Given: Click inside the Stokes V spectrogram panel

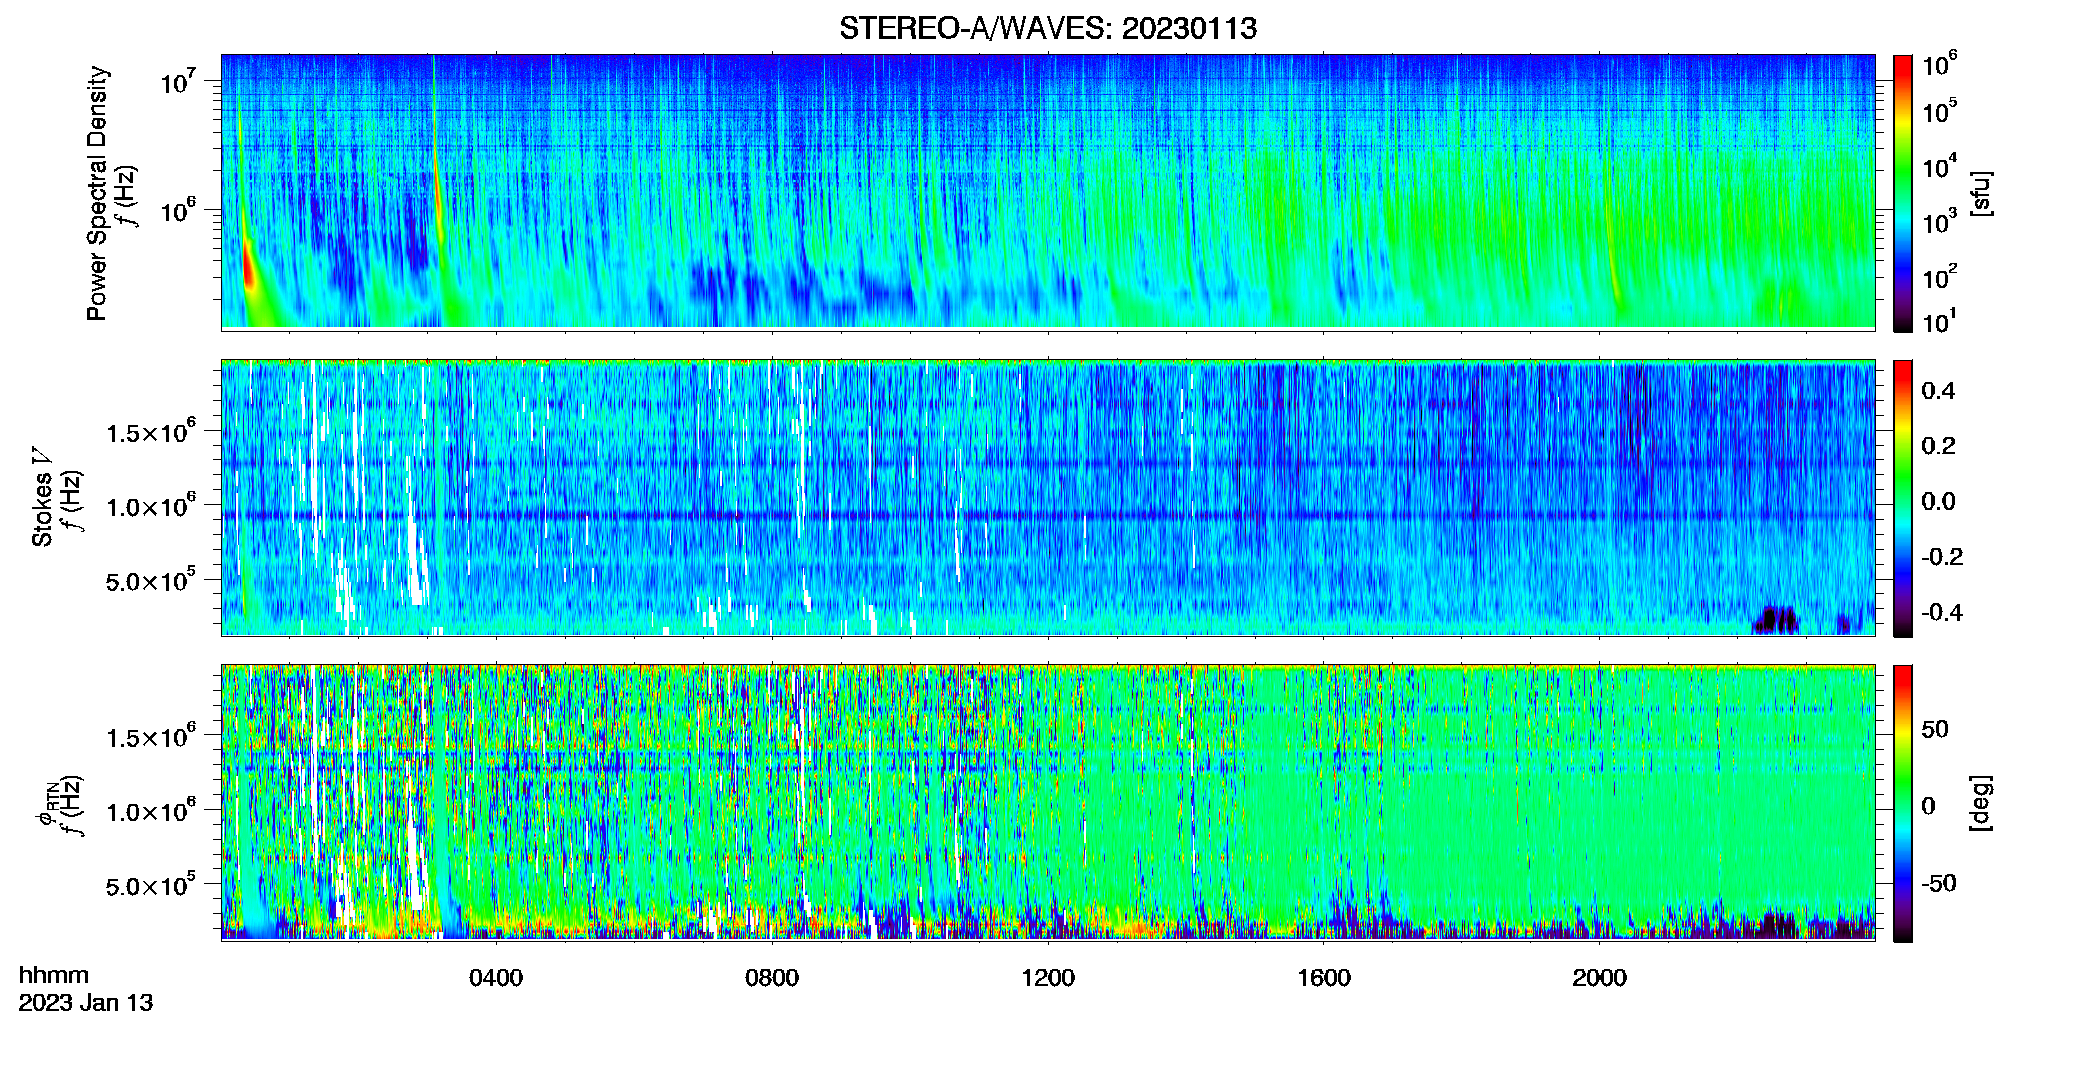Looking at the screenshot, I should [x=1048, y=498].
